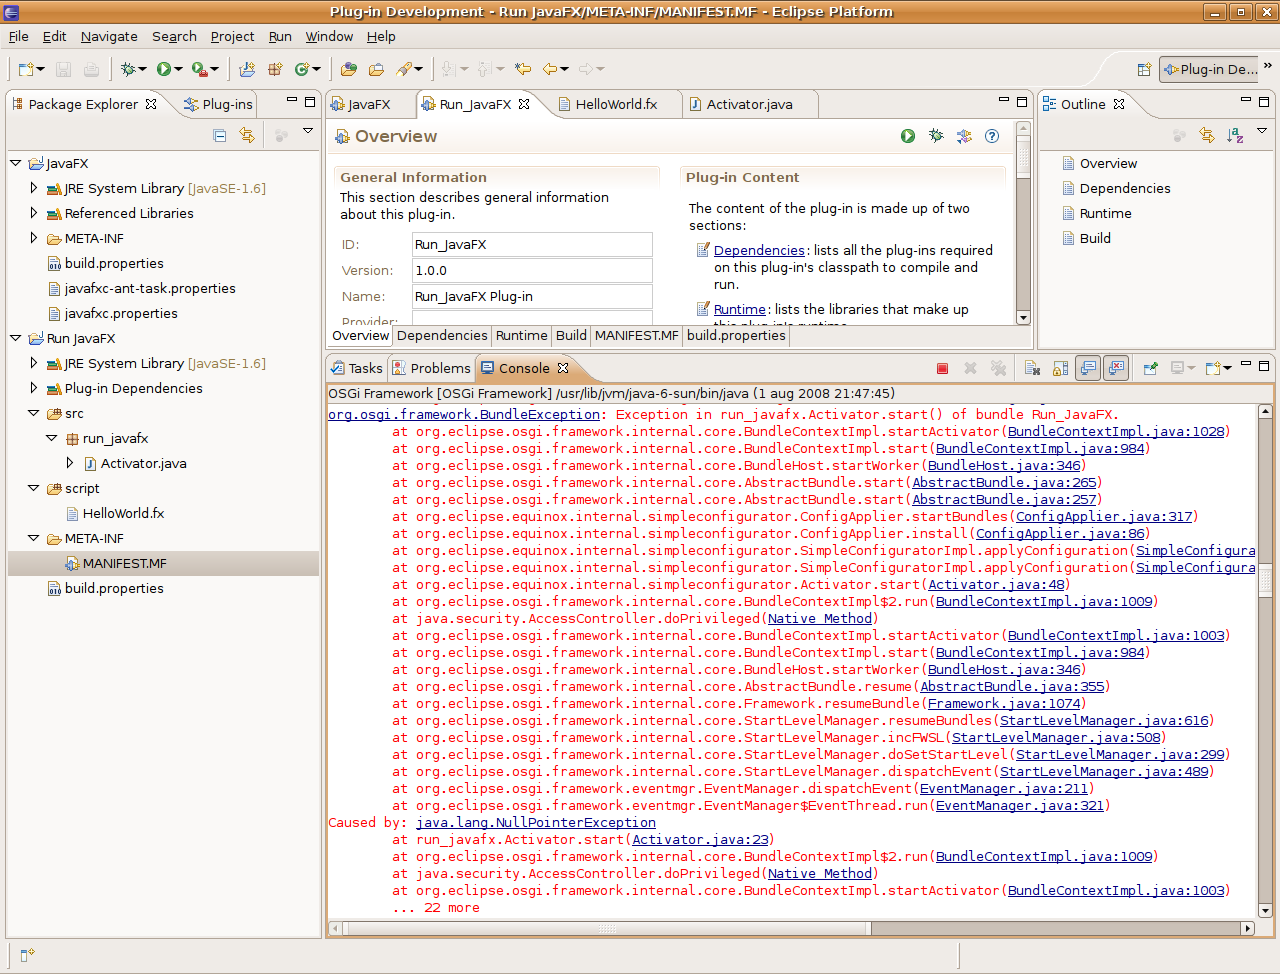Toggle Scroll Lock in Console toolbar
The width and height of the screenshot is (1280, 974).
(1060, 368)
